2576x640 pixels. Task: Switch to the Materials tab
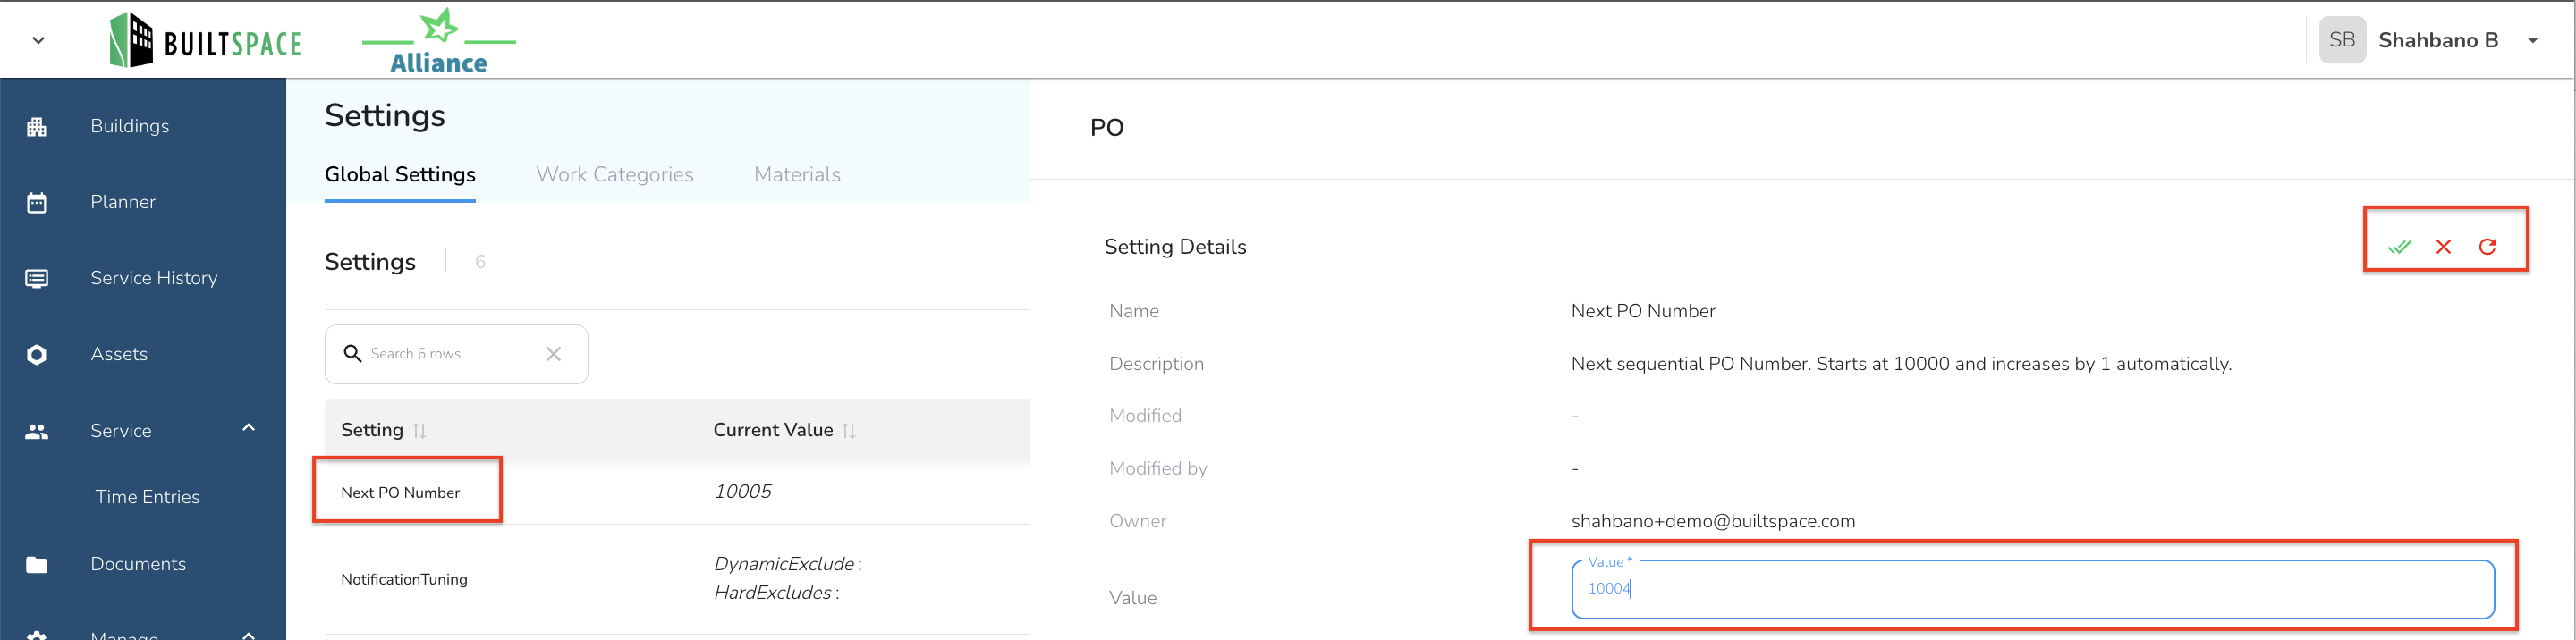(x=797, y=175)
